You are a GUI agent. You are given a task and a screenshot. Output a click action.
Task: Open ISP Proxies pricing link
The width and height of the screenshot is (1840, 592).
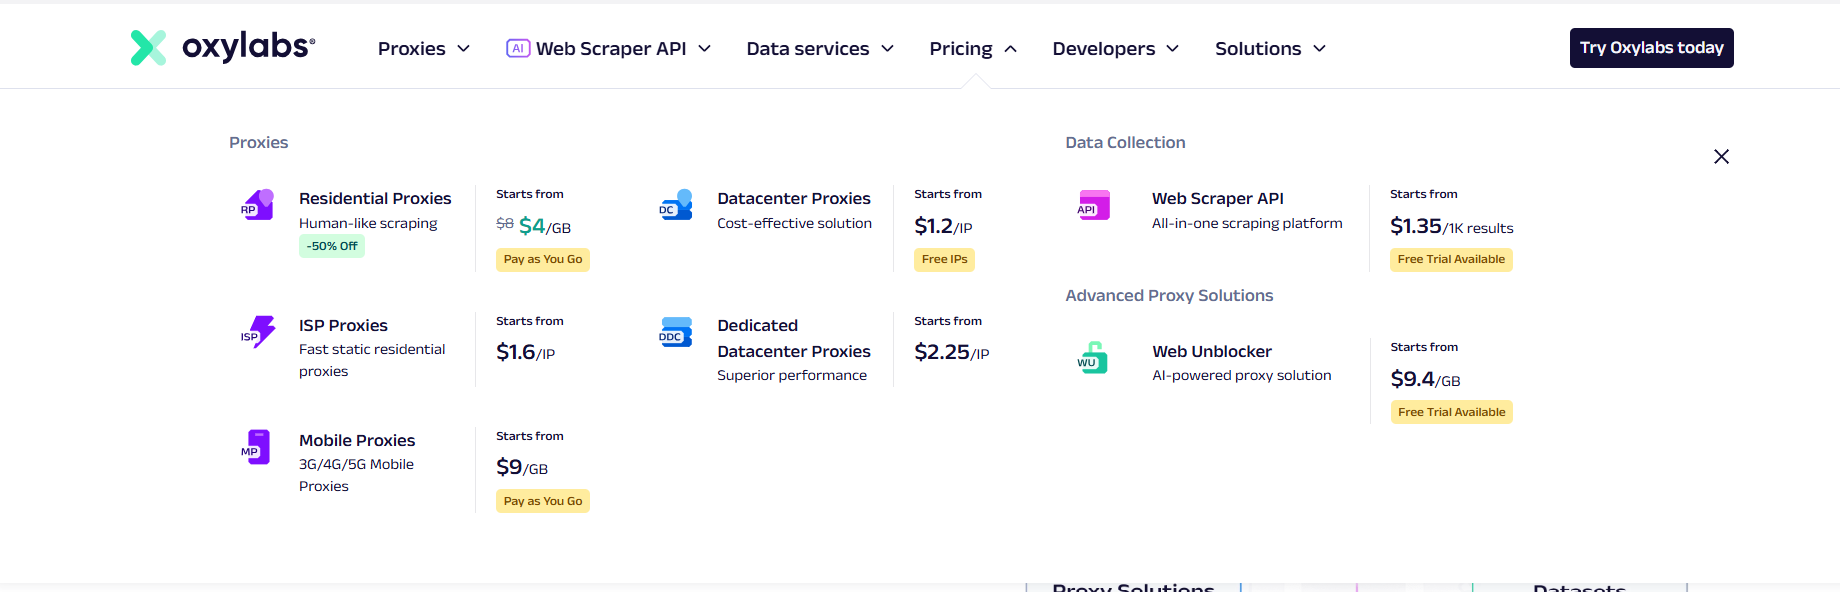click(x=343, y=325)
